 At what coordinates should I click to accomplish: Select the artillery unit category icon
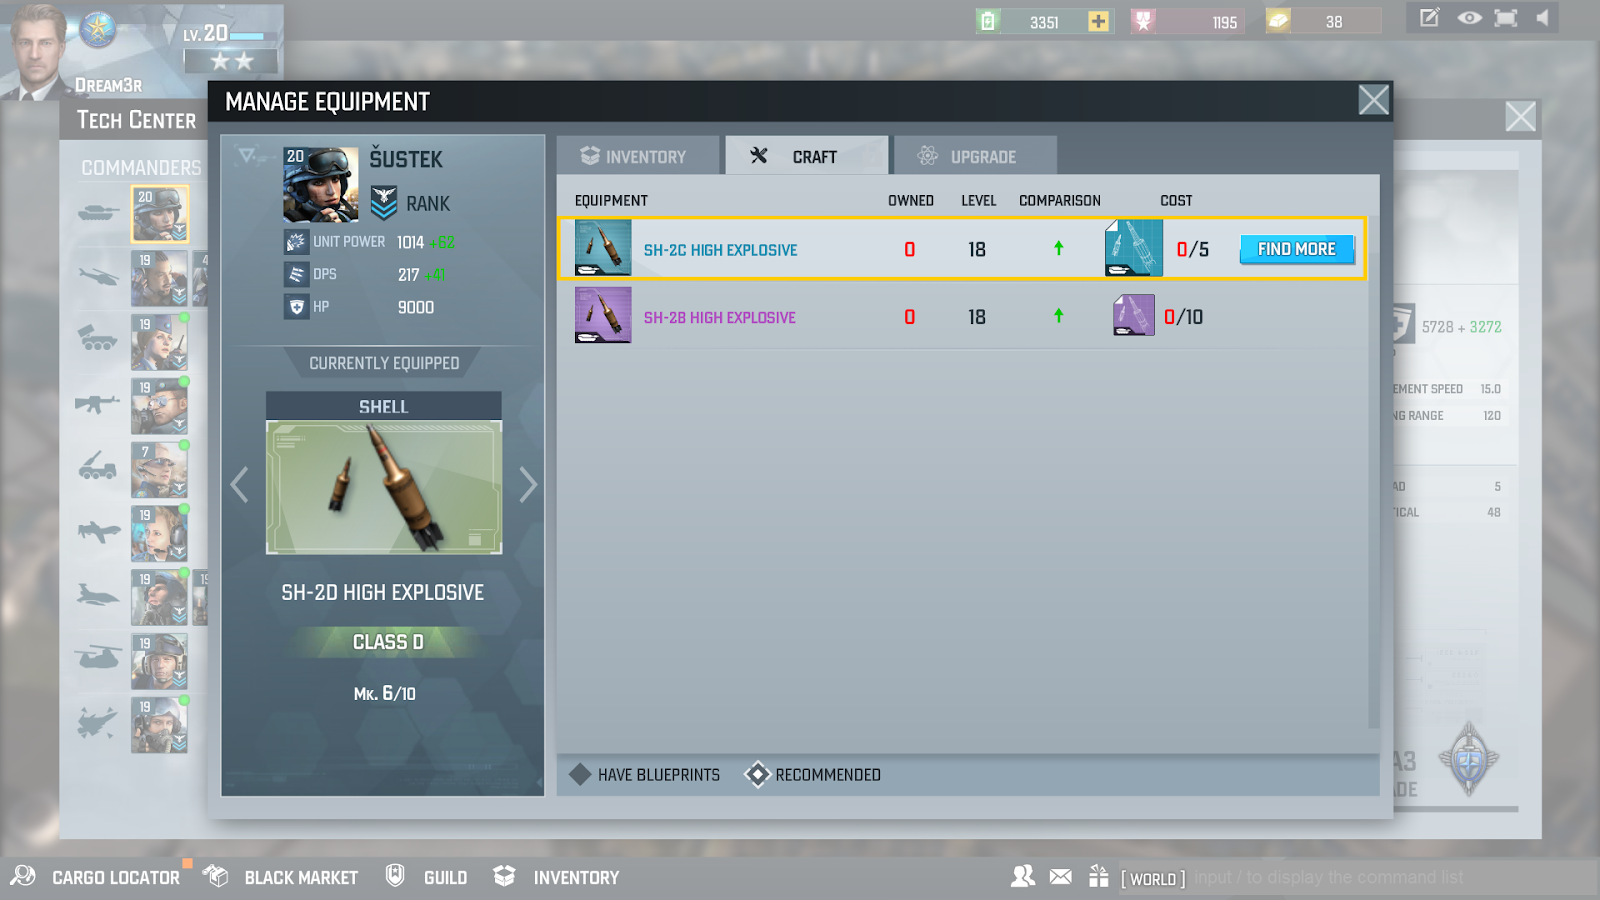click(x=98, y=467)
